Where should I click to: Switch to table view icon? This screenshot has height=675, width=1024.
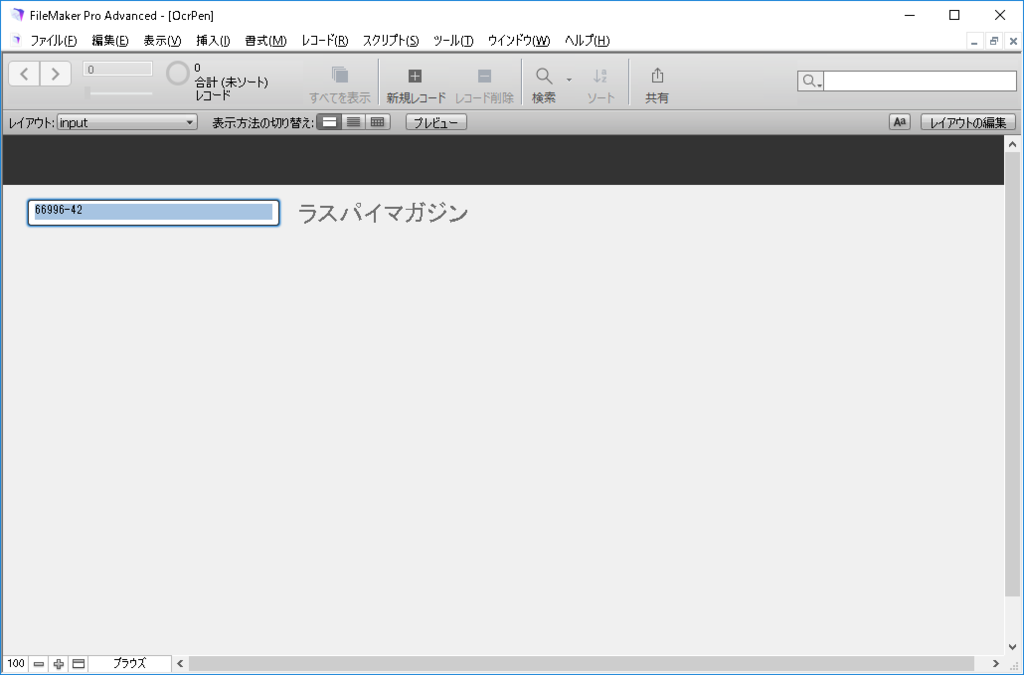[x=377, y=122]
